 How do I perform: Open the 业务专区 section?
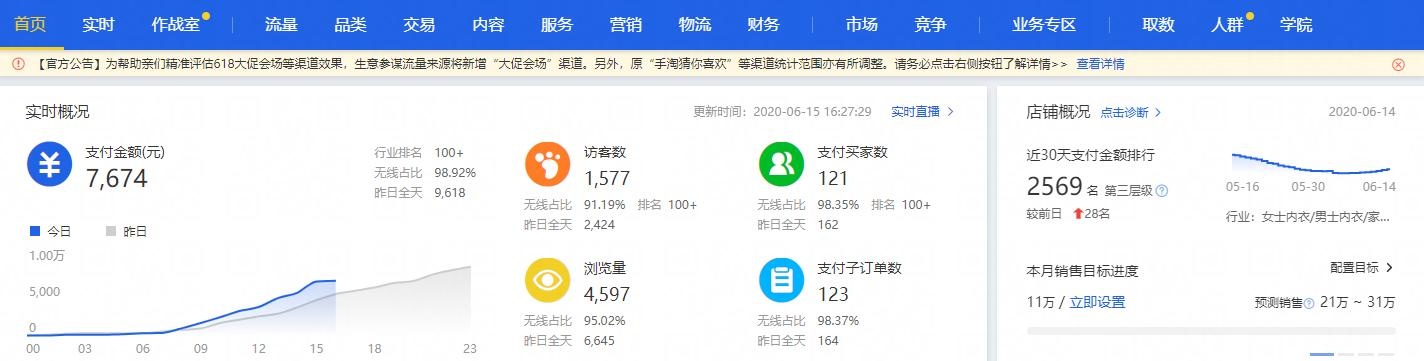click(x=1044, y=25)
